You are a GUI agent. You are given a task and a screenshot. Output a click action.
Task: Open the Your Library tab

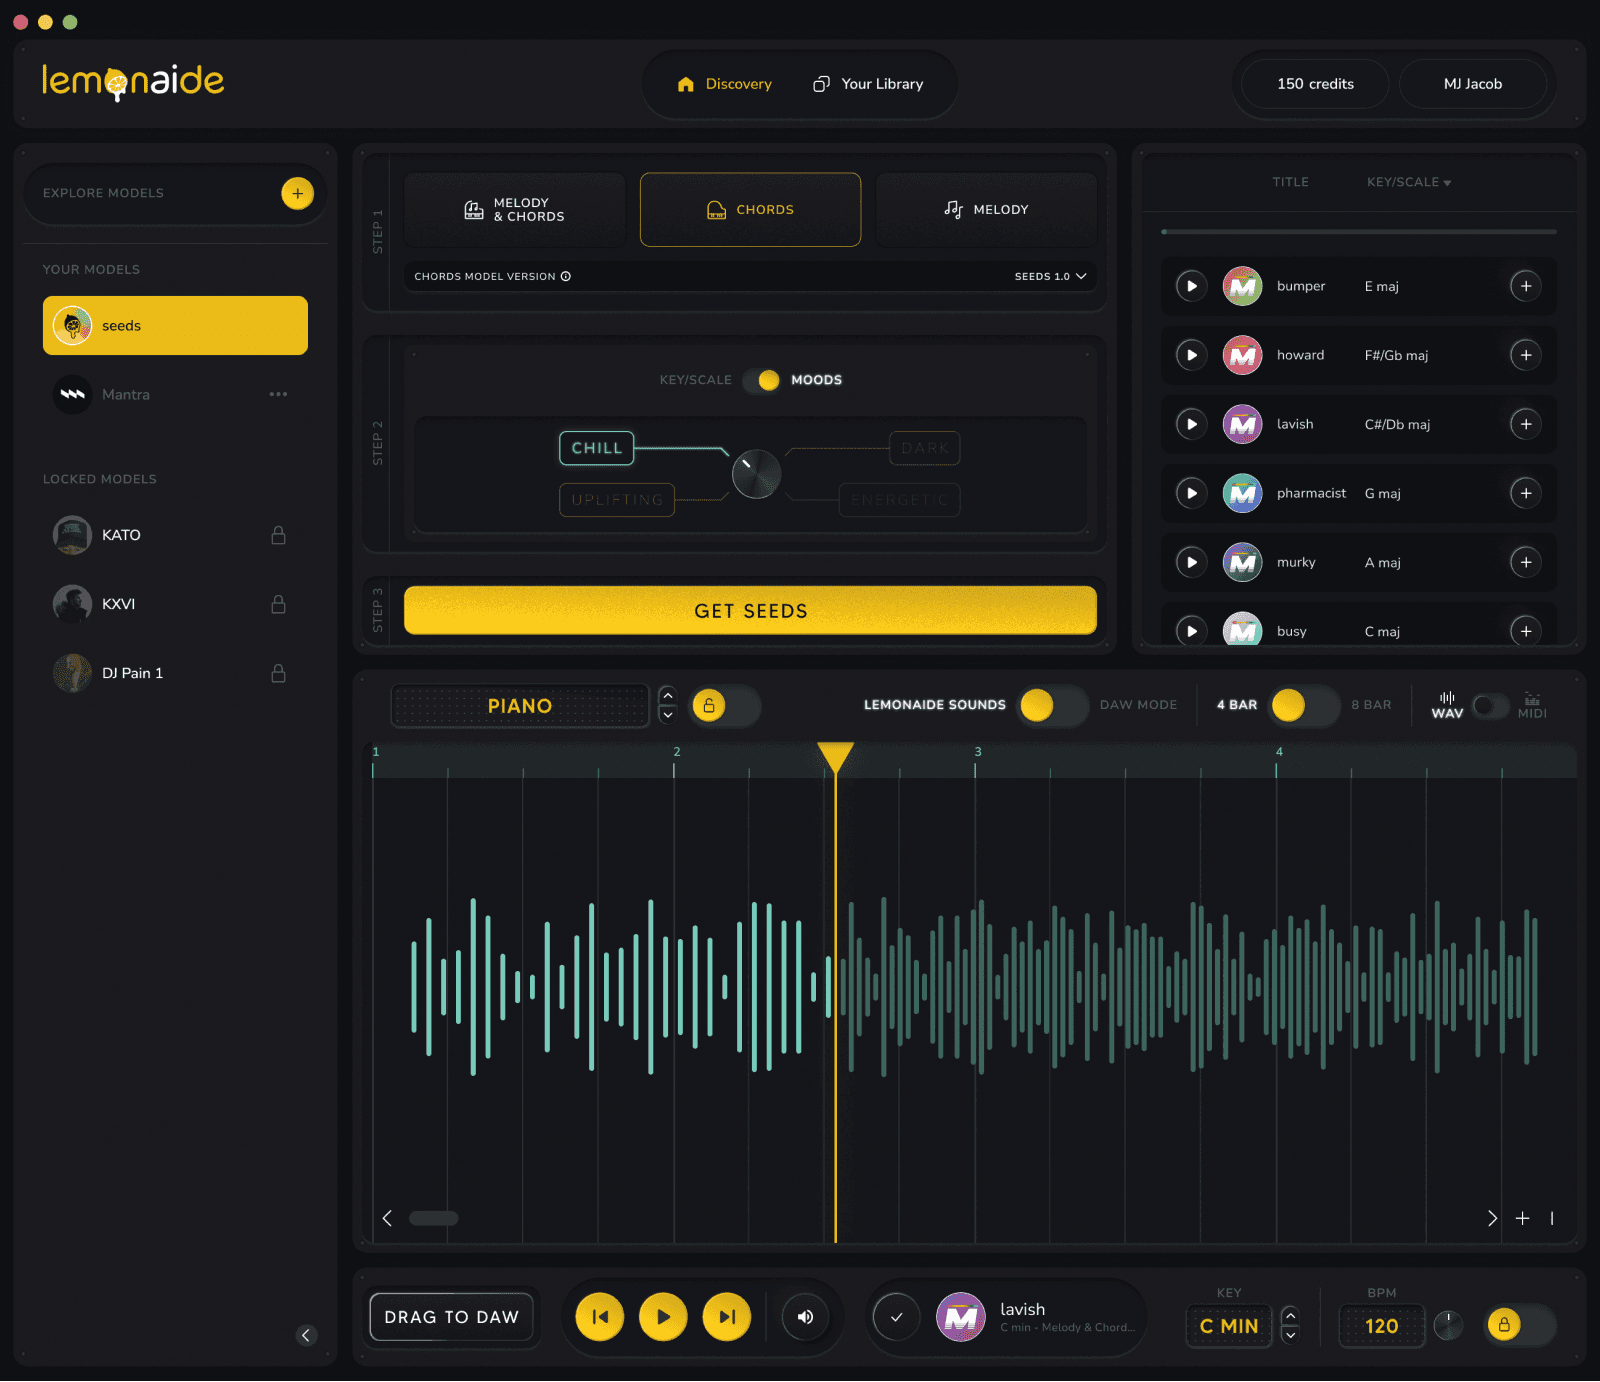[x=868, y=84]
